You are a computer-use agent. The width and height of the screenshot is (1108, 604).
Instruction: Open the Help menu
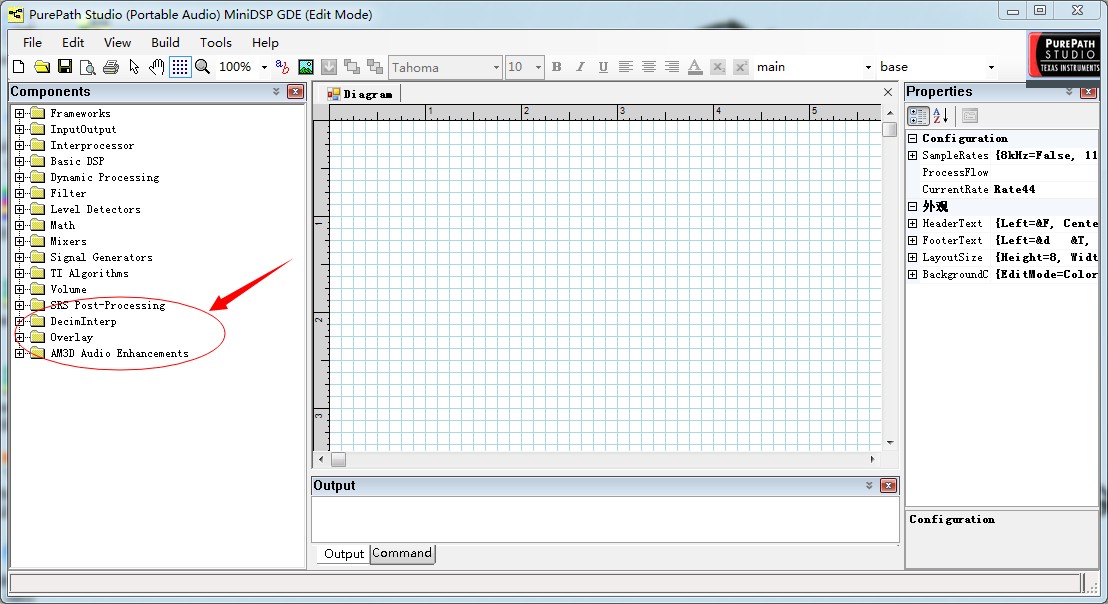tap(265, 42)
